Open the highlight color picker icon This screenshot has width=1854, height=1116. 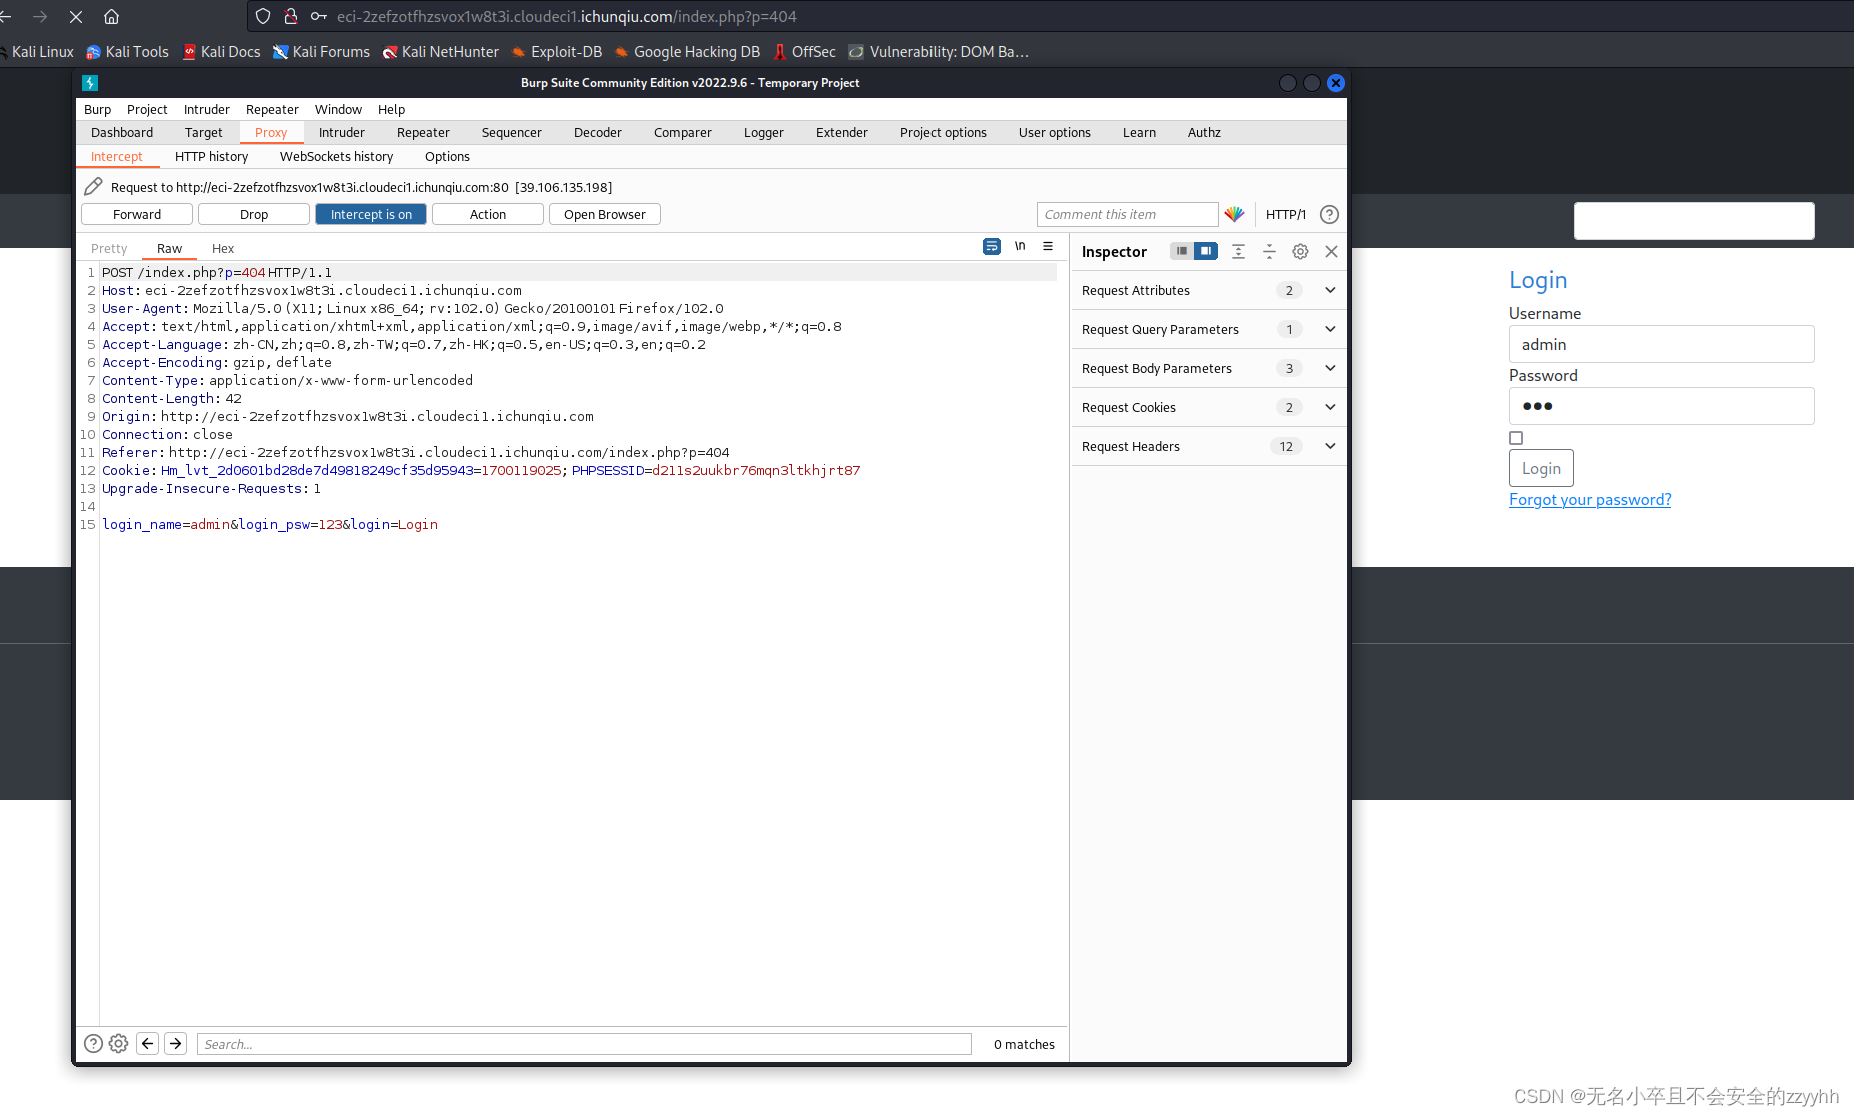pos(1234,214)
